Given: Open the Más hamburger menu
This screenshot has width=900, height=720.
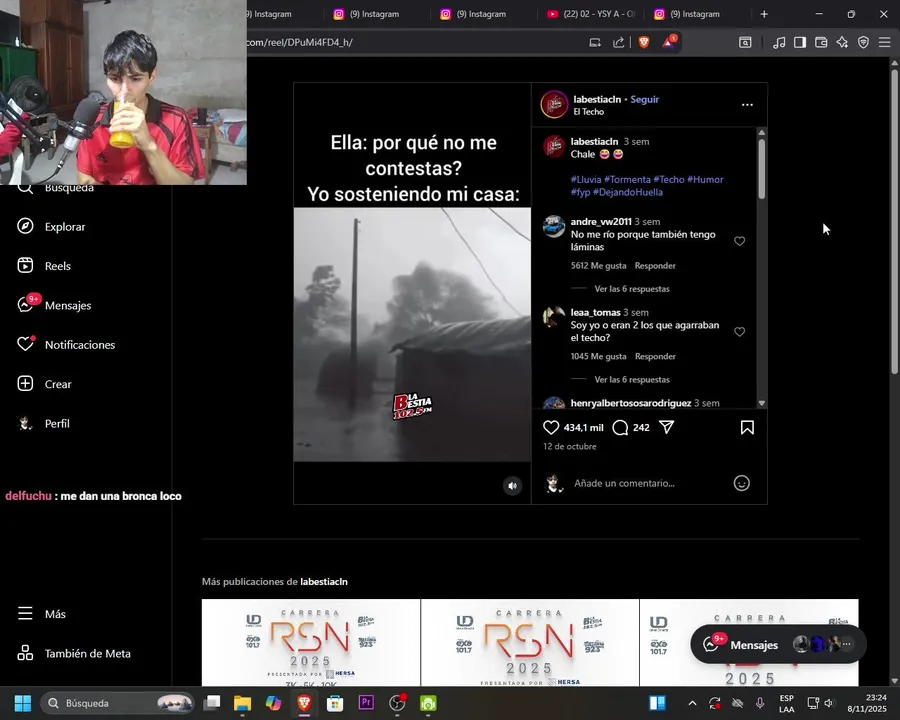Looking at the screenshot, I should click(41, 614).
